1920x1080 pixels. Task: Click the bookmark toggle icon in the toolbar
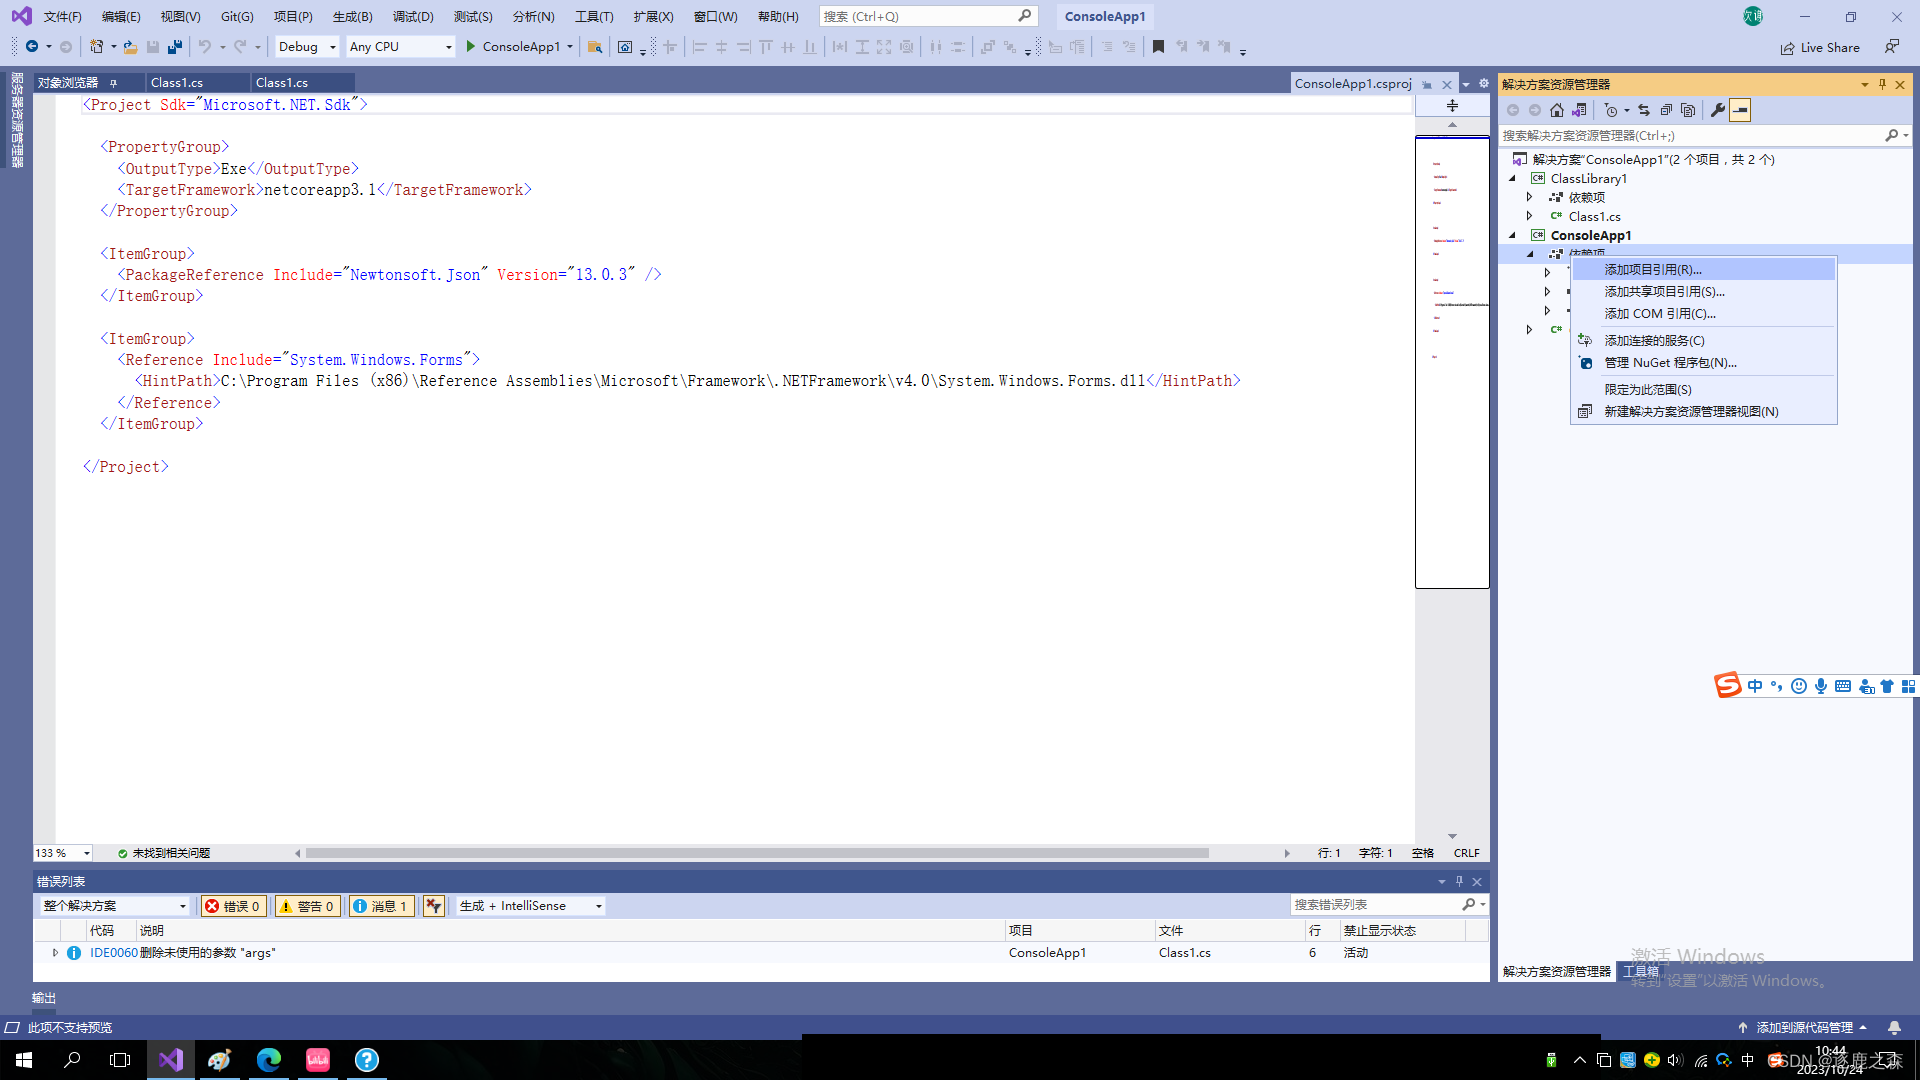pyautogui.click(x=1158, y=47)
